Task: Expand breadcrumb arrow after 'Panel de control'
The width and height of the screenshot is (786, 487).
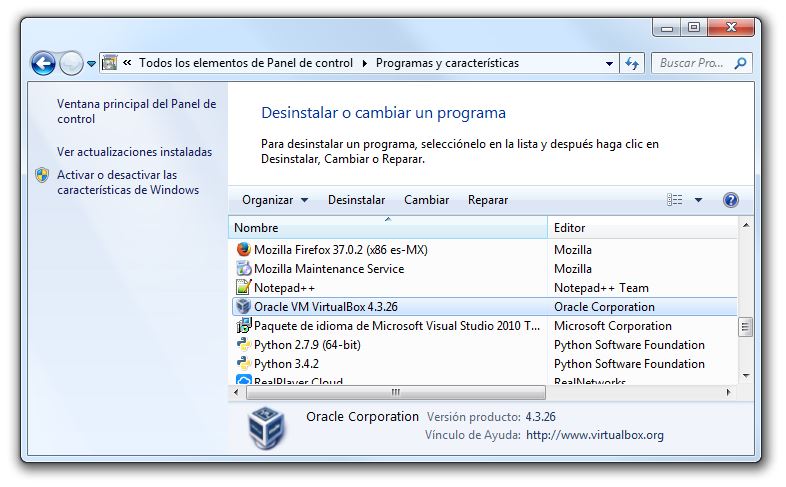Action: point(364,63)
